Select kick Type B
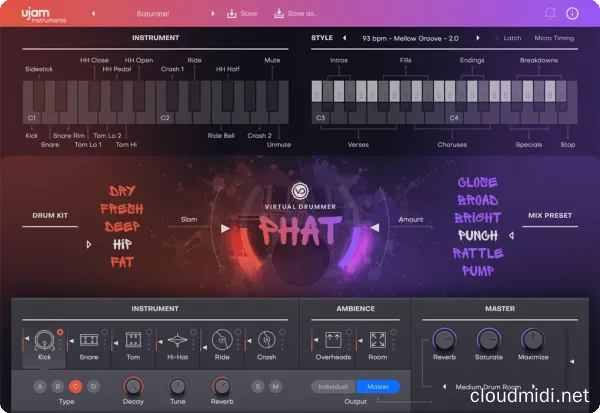 pos(58,387)
